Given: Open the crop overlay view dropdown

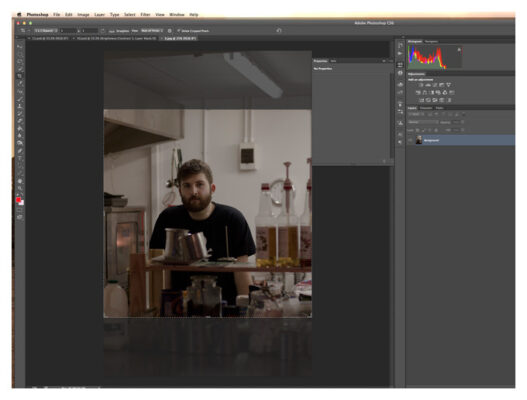Looking at the screenshot, I should (152, 31).
